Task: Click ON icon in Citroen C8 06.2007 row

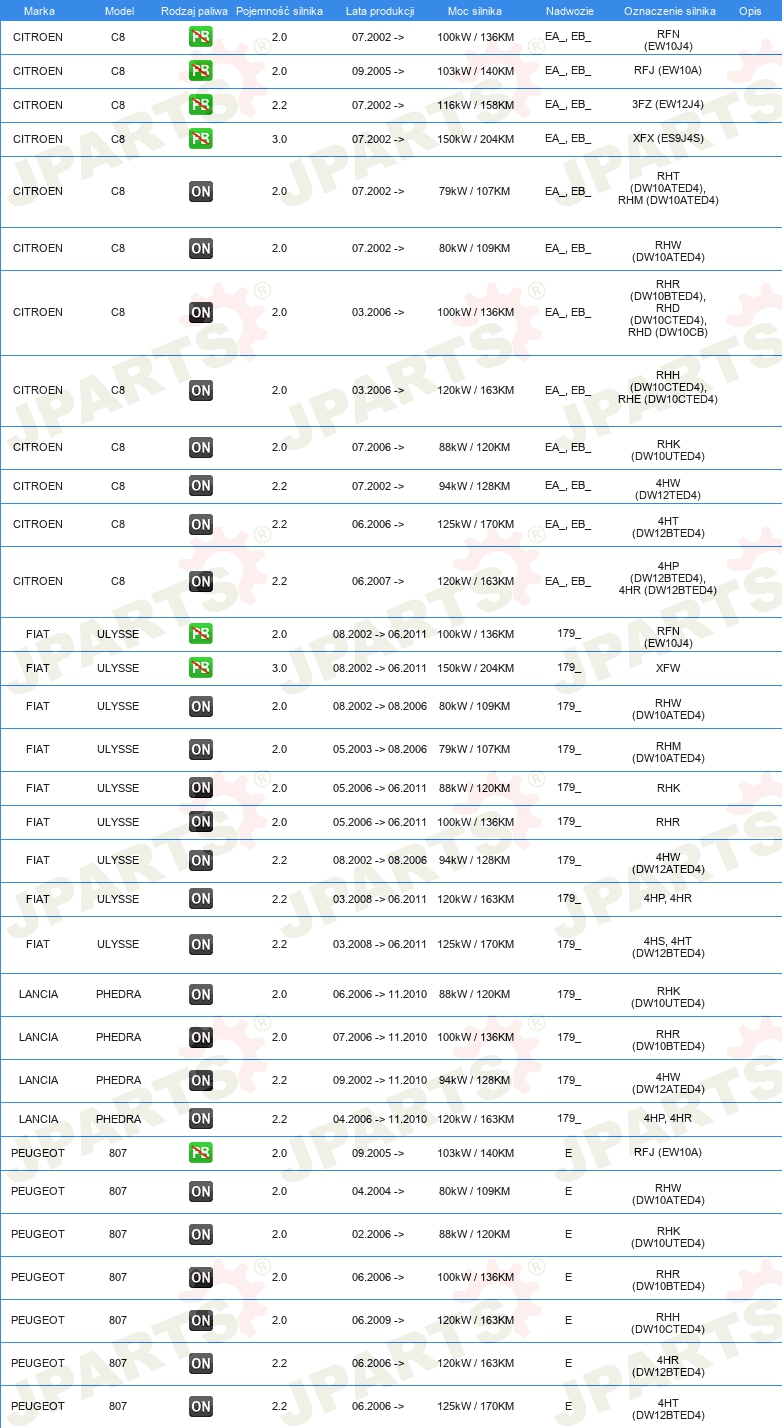Action: [200, 581]
